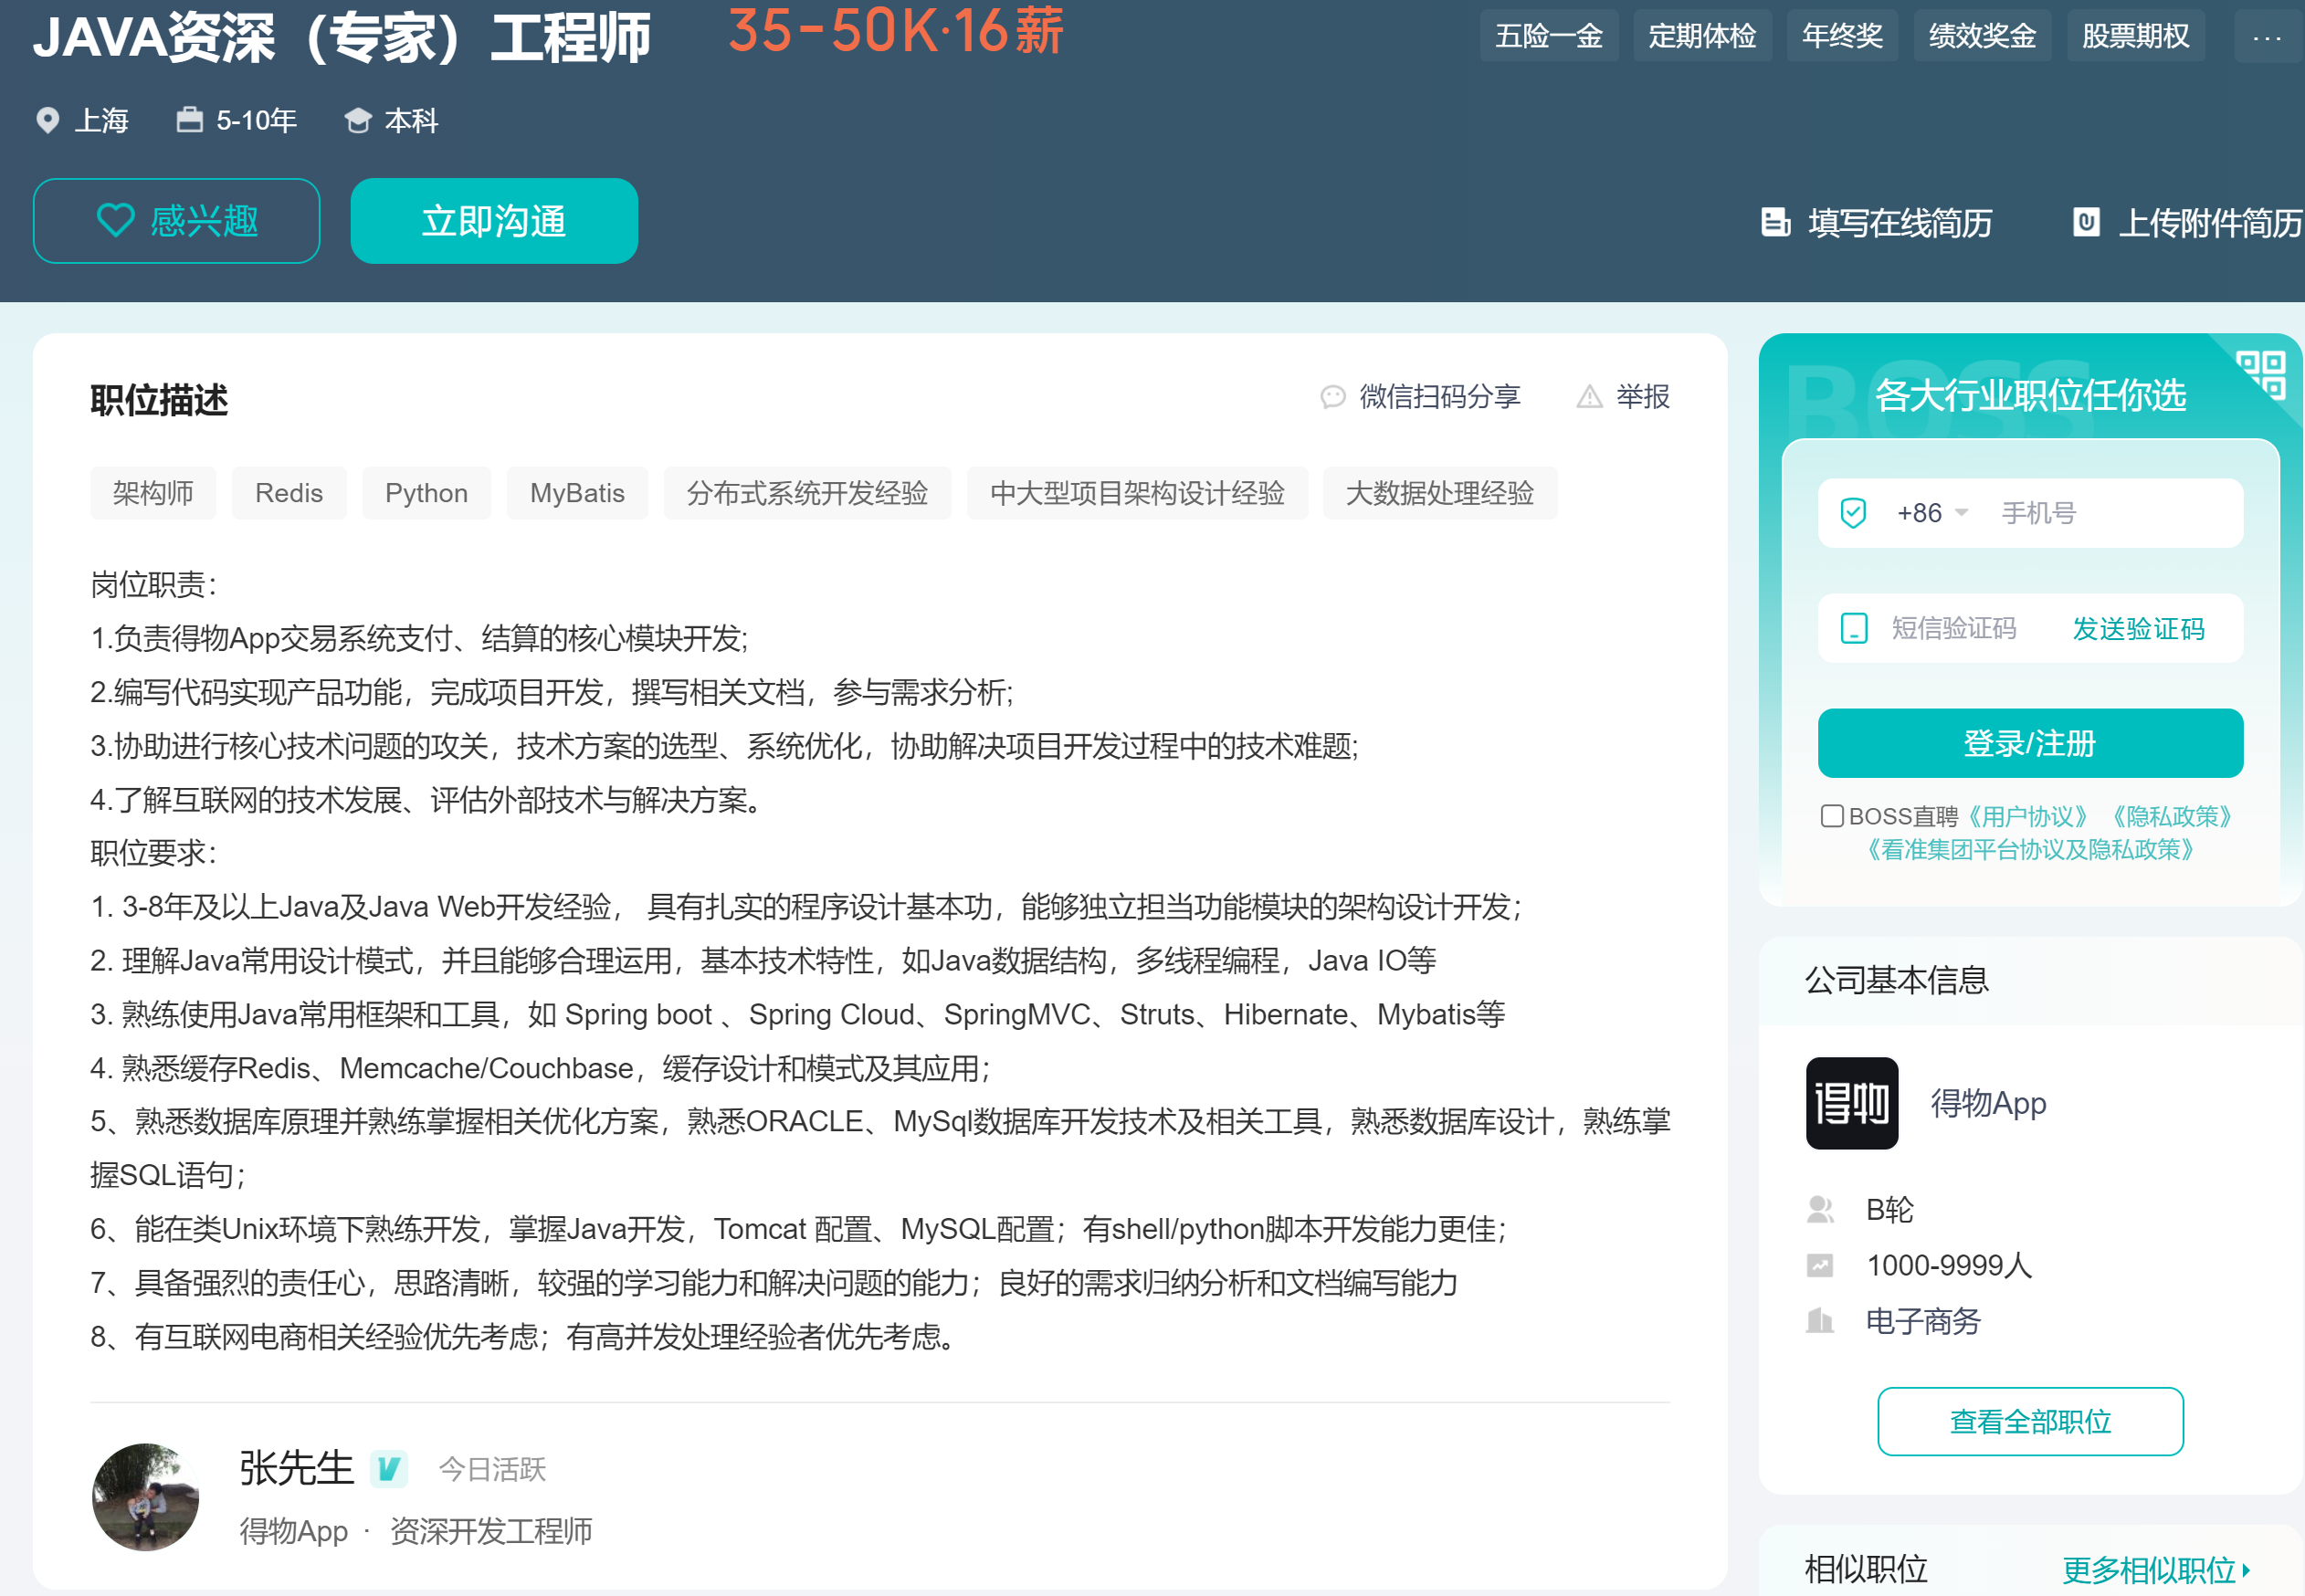Image resolution: width=2305 pixels, height=1596 pixels.
Task: Click the Redis skill tag
Action: [x=289, y=493]
